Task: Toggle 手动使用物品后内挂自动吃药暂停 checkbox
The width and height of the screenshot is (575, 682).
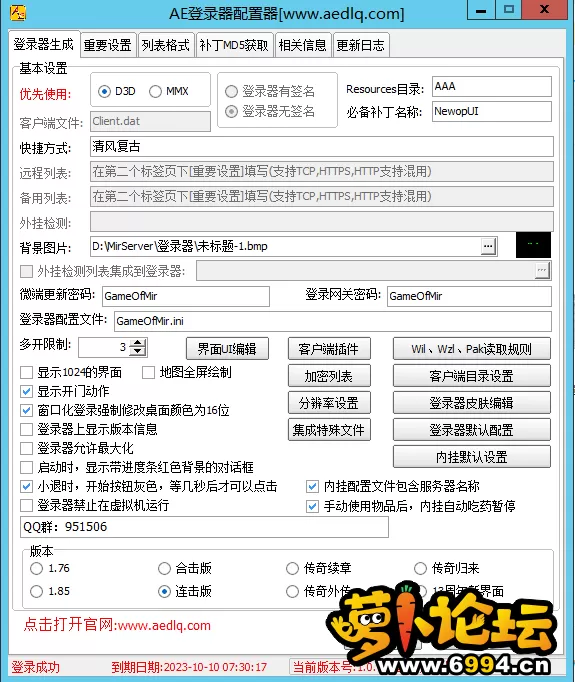Action: coord(312,506)
